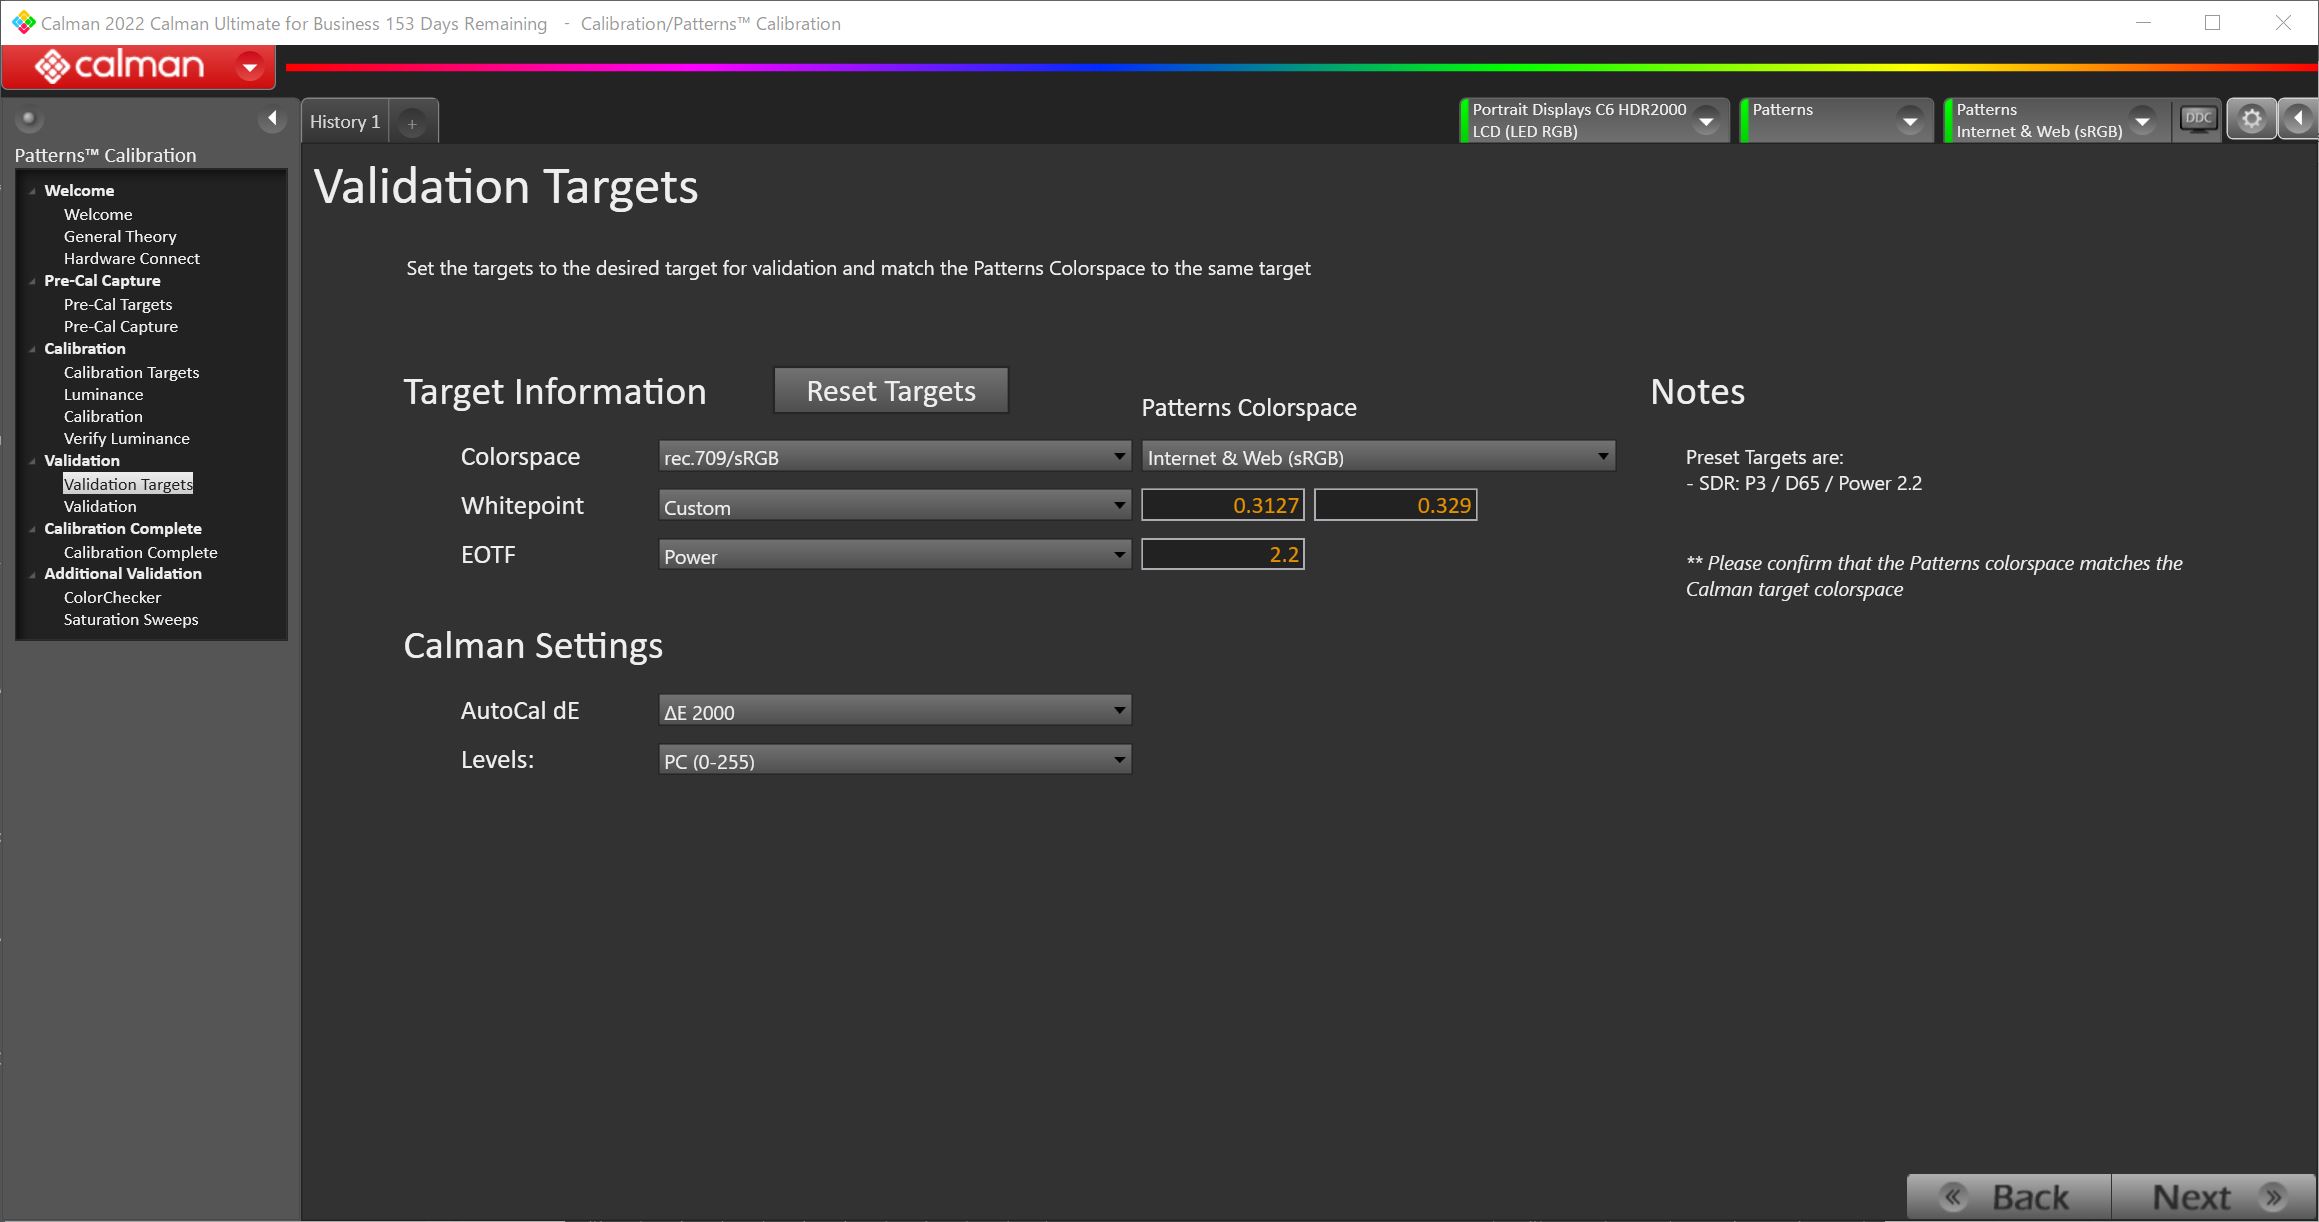Open the Verify Luminance page

point(126,438)
